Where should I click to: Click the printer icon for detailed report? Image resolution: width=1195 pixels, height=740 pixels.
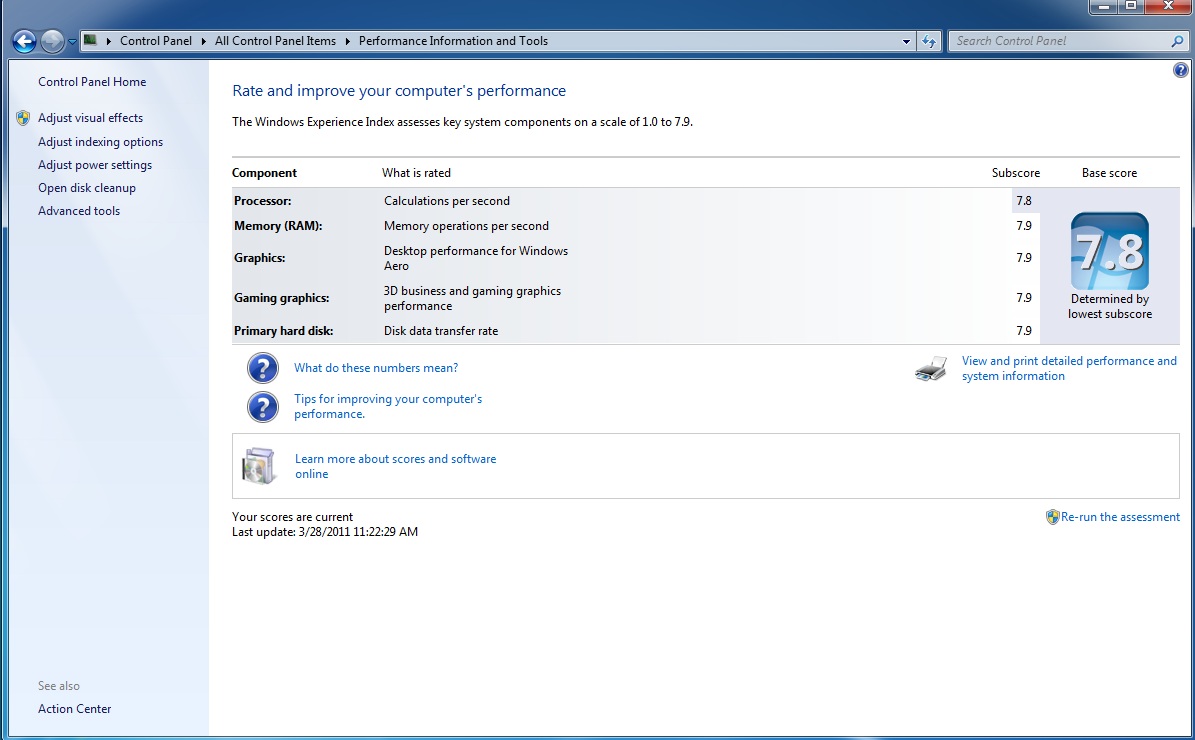point(930,369)
